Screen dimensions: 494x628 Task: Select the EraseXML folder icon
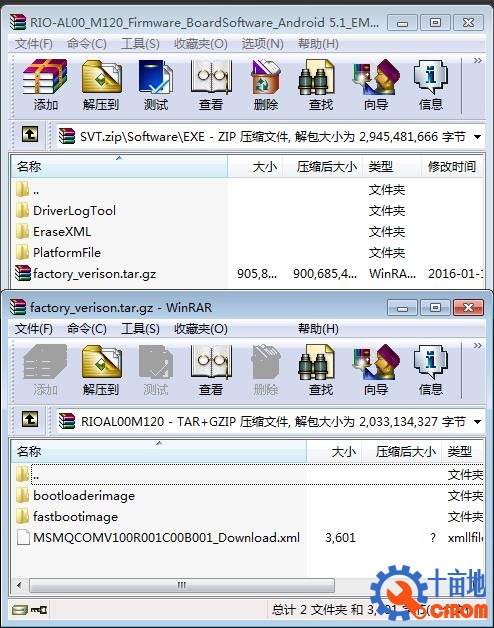point(22,231)
